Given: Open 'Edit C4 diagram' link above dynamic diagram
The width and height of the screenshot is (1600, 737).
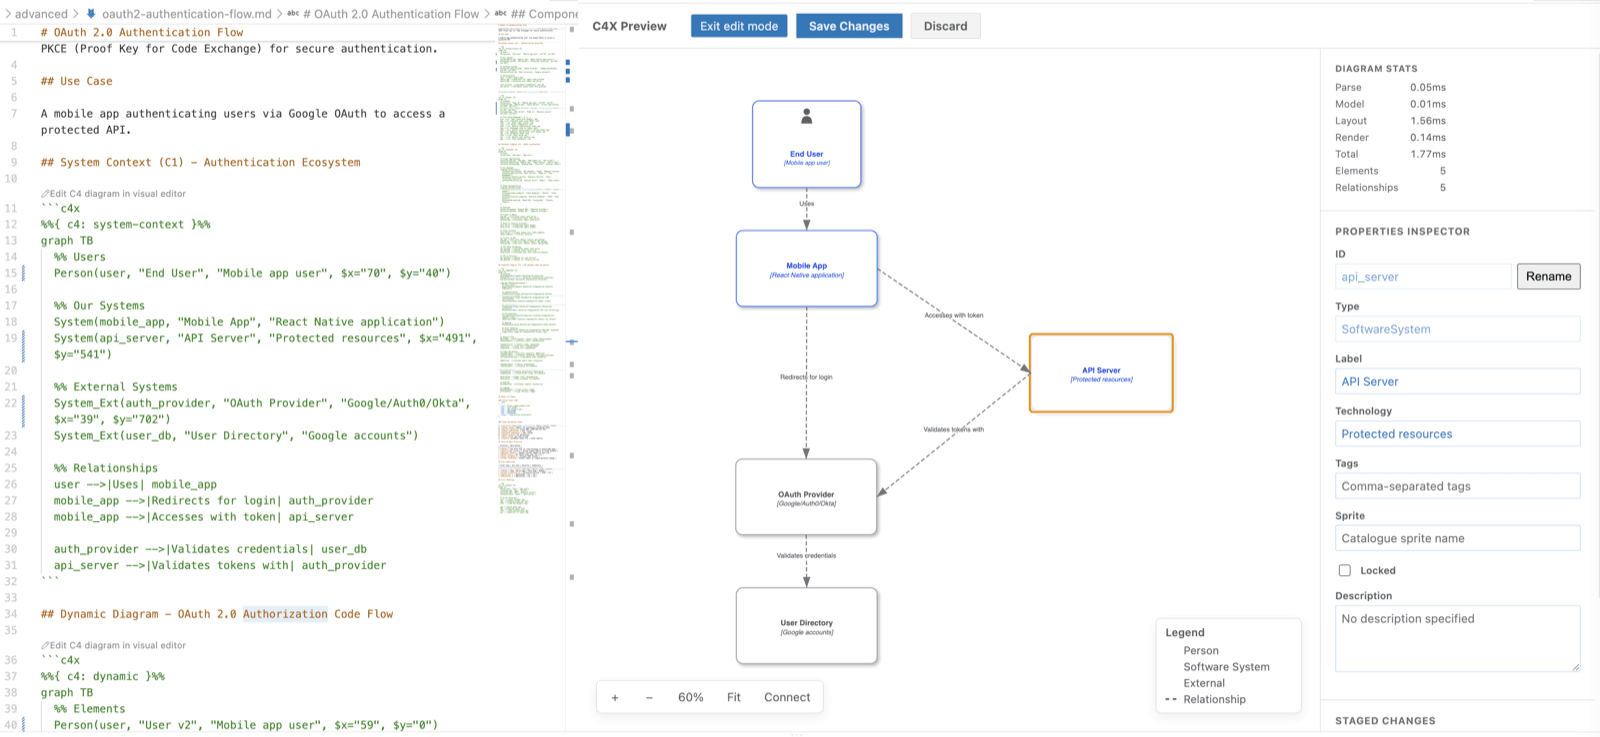Looking at the screenshot, I should (x=113, y=646).
